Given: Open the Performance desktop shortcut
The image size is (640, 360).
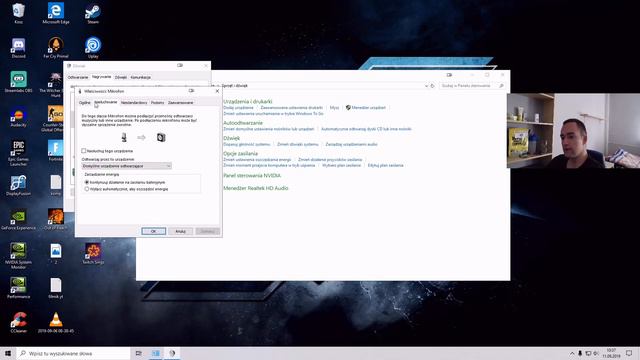Looking at the screenshot, I should pyautogui.click(x=18, y=288).
